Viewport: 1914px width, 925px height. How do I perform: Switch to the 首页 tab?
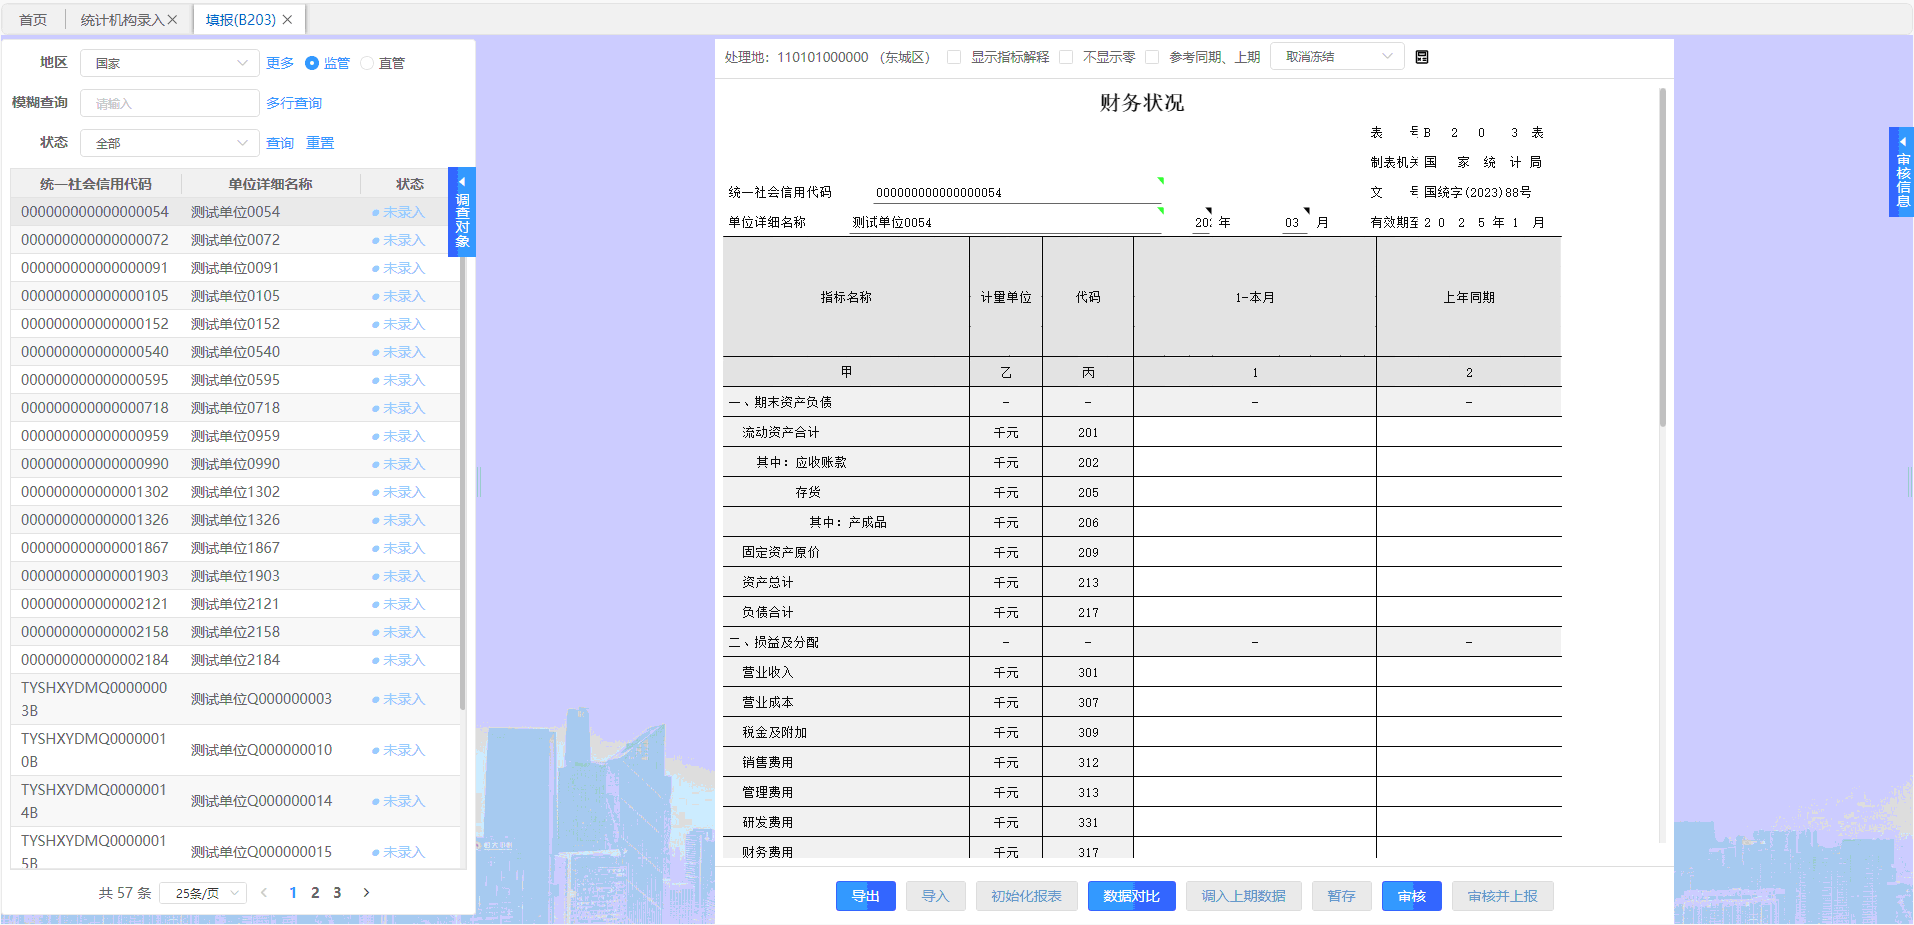tap(33, 20)
